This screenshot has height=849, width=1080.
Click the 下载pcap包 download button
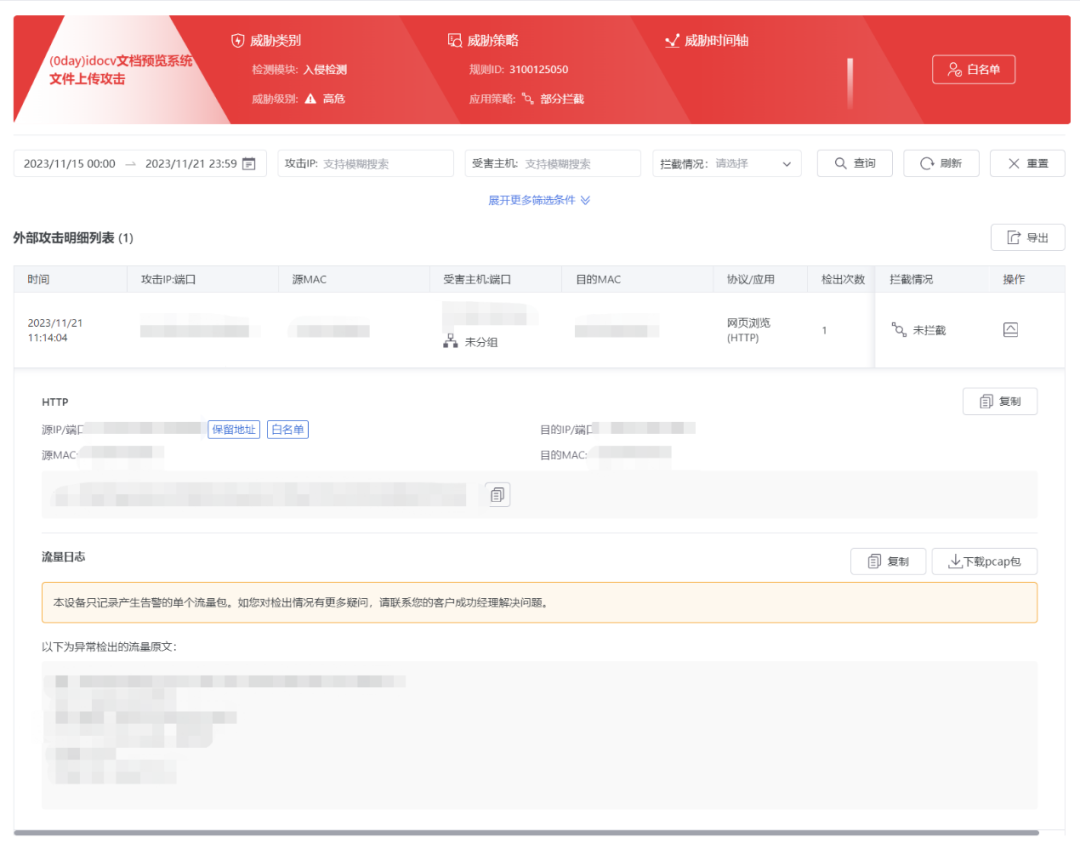point(984,561)
